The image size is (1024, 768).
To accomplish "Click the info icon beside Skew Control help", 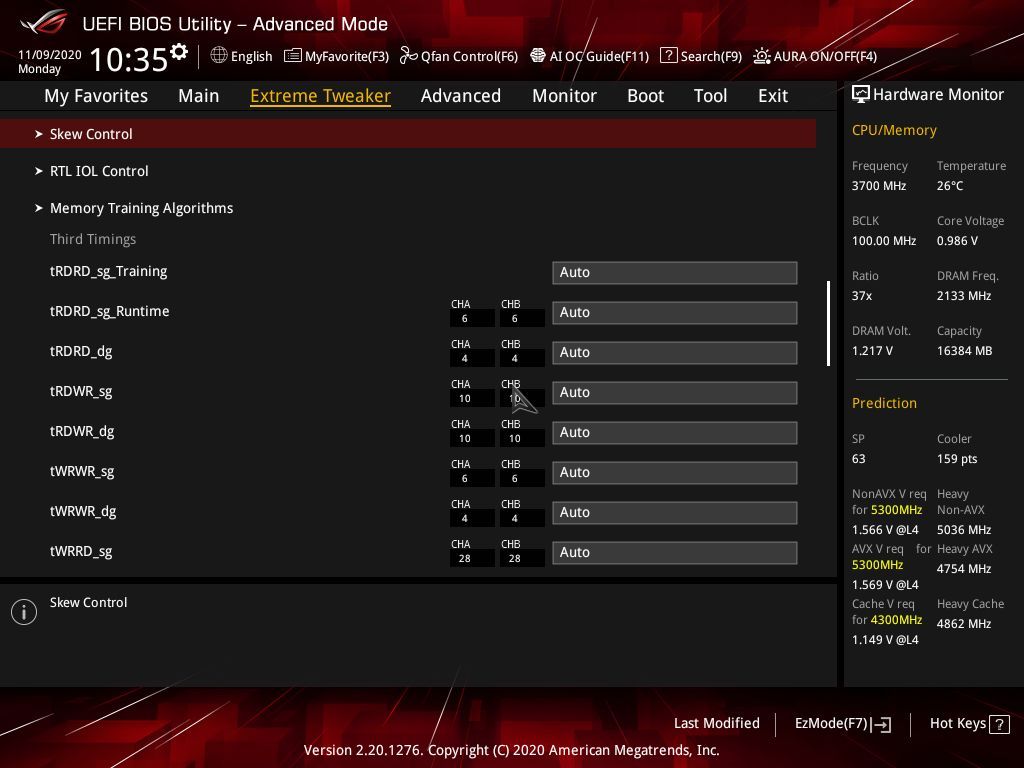I will pos(24,612).
